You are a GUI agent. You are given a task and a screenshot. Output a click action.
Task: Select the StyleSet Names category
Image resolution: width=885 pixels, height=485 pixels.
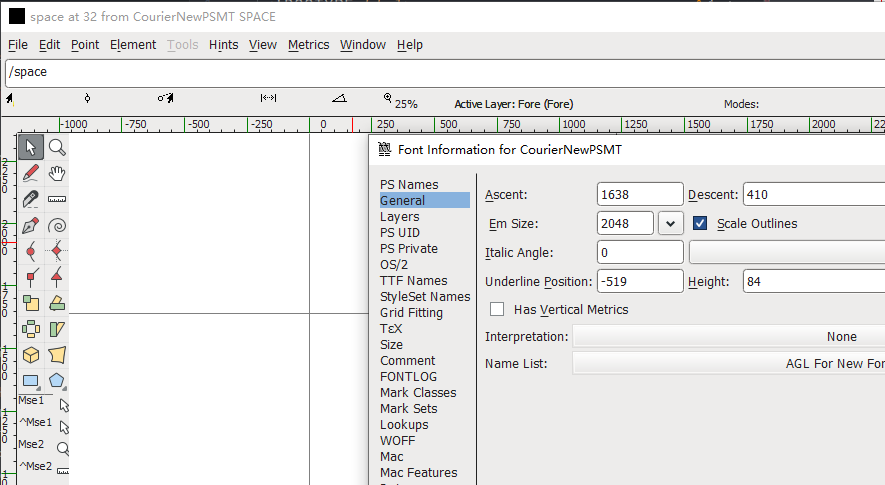tap(424, 296)
